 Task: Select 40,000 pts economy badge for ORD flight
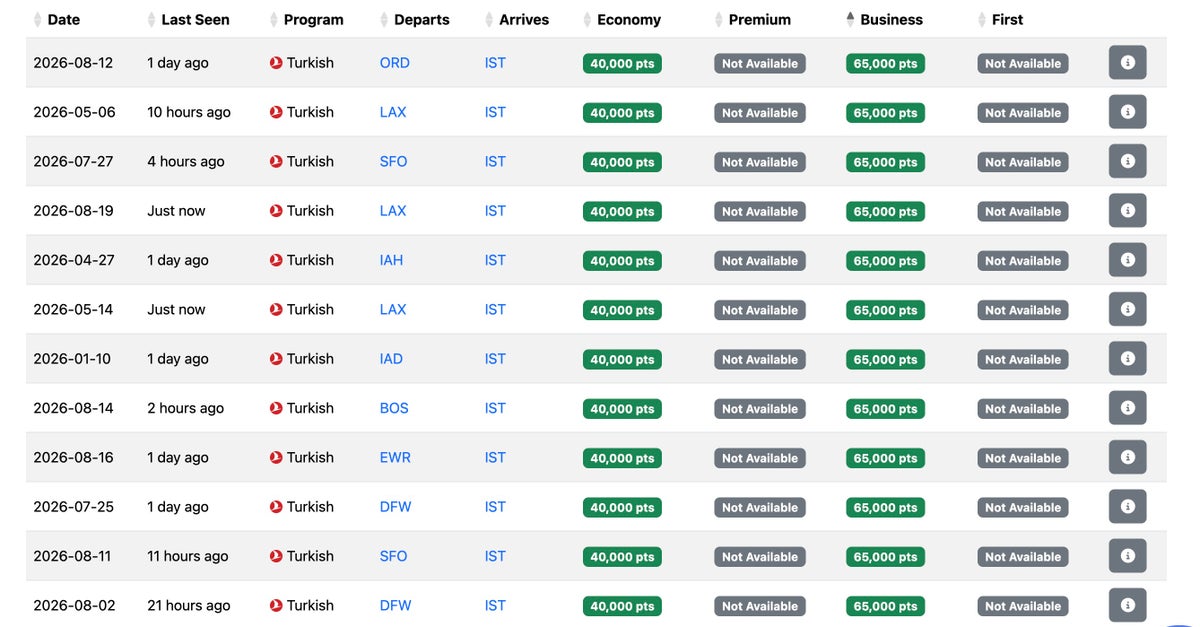click(622, 63)
